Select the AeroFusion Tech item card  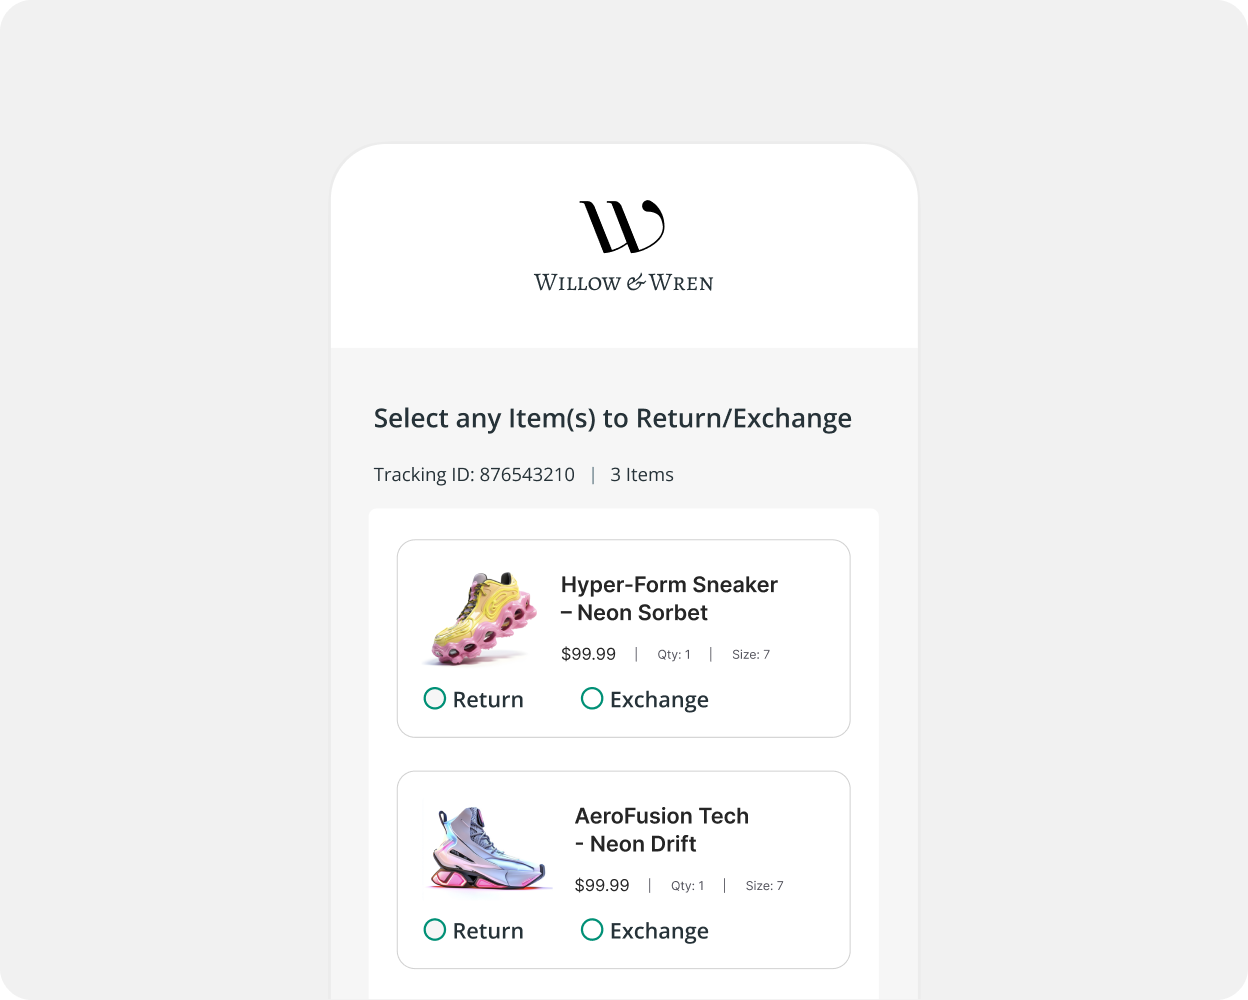(623, 869)
